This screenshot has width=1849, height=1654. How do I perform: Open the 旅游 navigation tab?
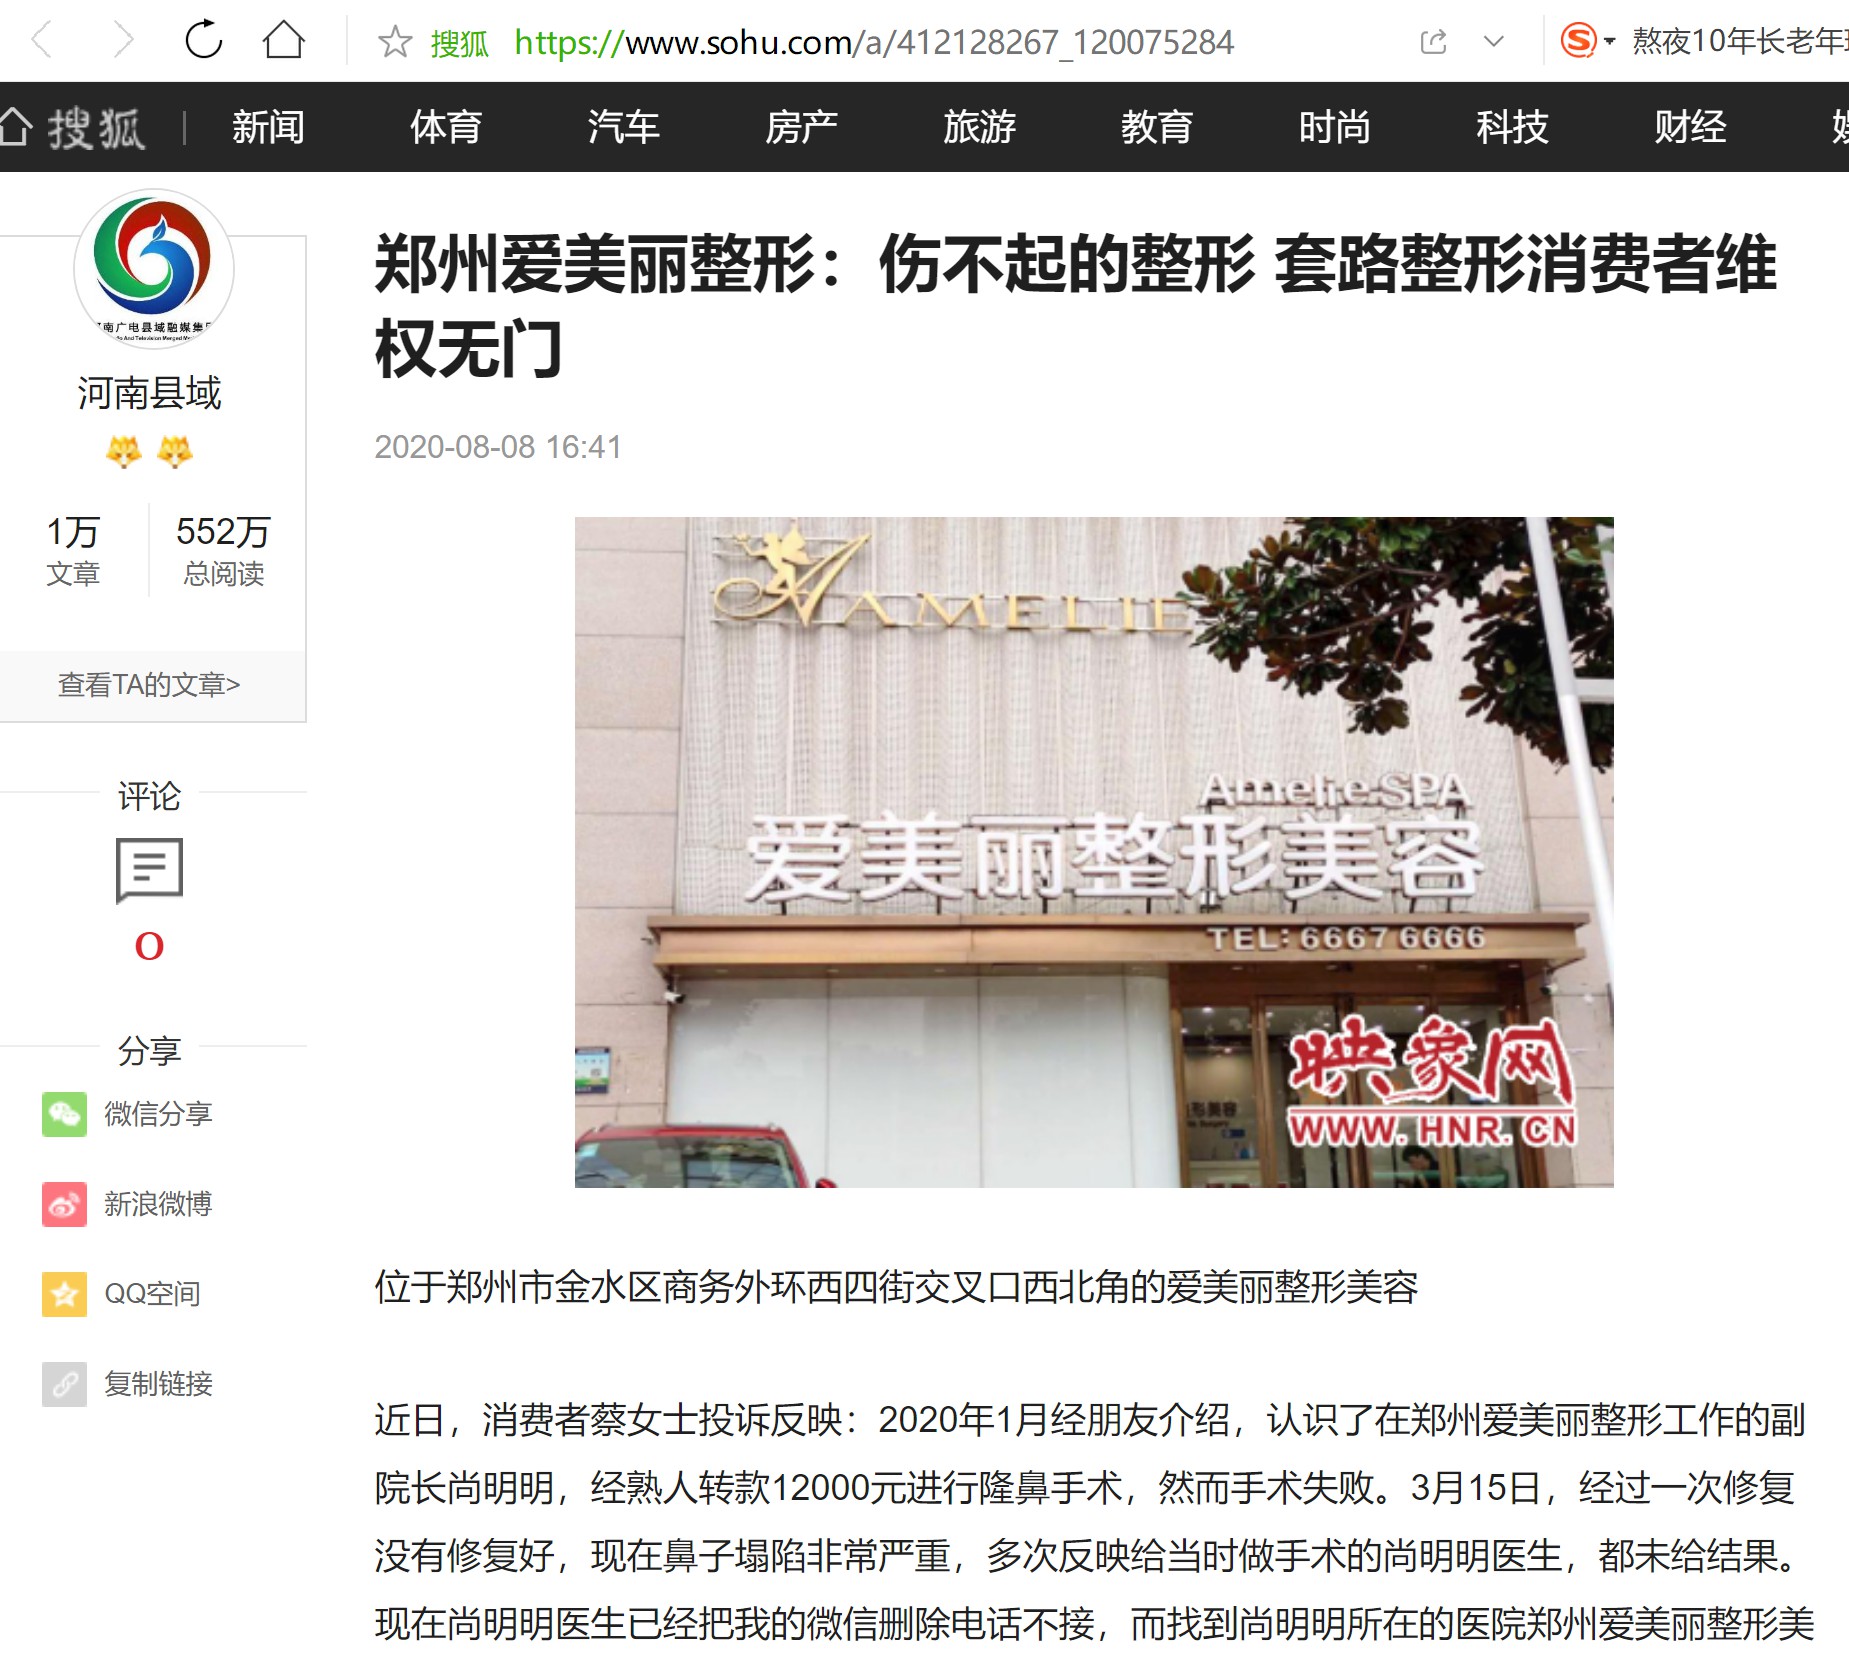coord(979,127)
